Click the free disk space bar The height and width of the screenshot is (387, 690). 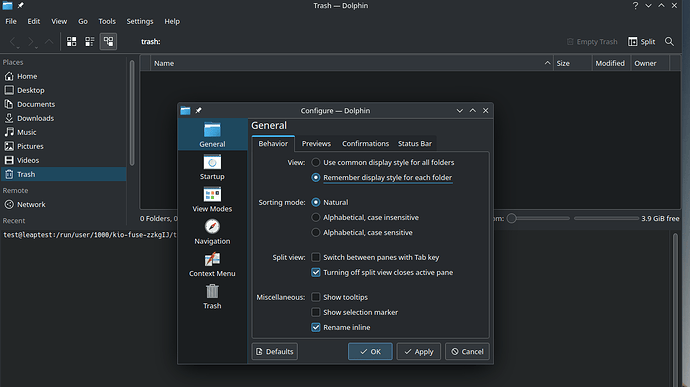pos(606,218)
